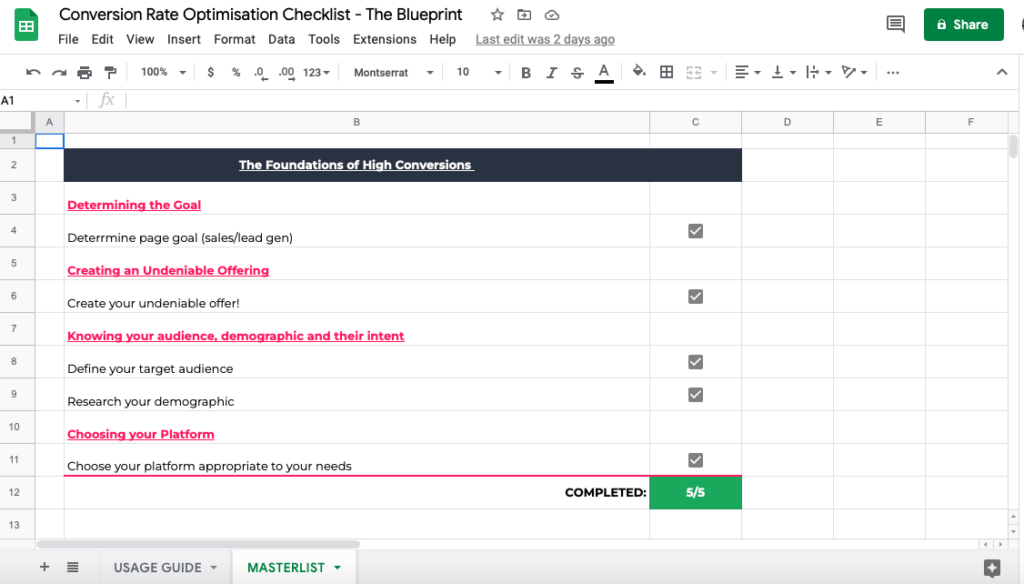Uncheck 'Deterrmine page goal' checkbox

[696, 231]
